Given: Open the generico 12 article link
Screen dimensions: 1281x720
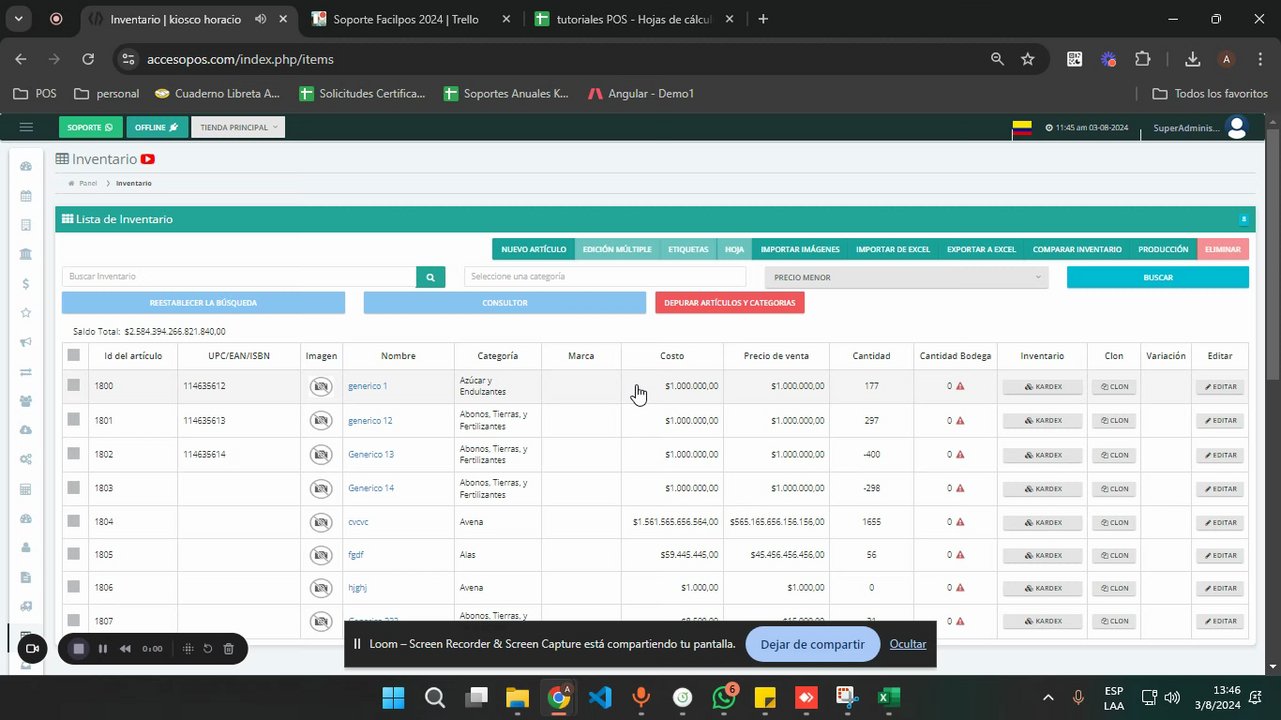Looking at the screenshot, I should click(x=370, y=421).
